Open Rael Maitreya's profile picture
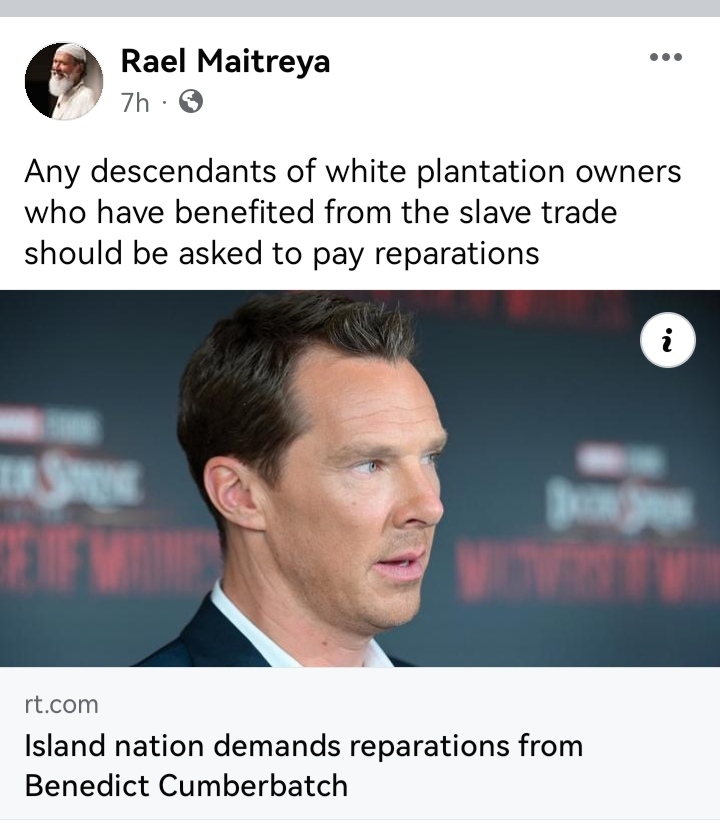 tap(64, 81)
